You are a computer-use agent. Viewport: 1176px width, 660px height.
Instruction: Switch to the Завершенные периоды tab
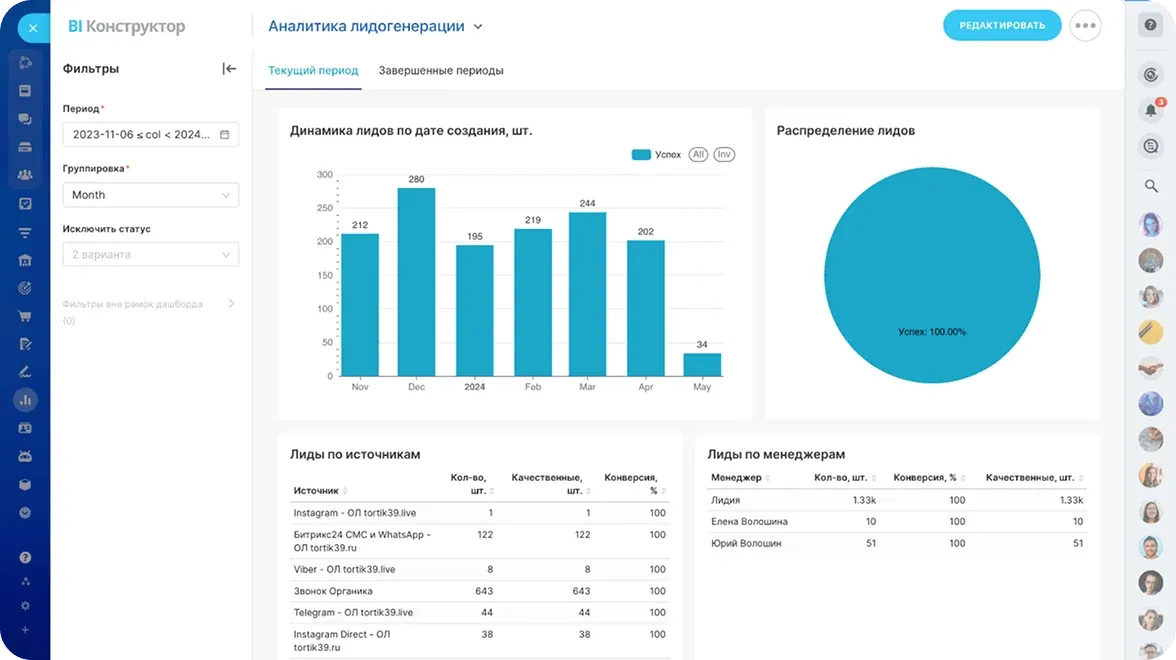[x=440, y=71]
